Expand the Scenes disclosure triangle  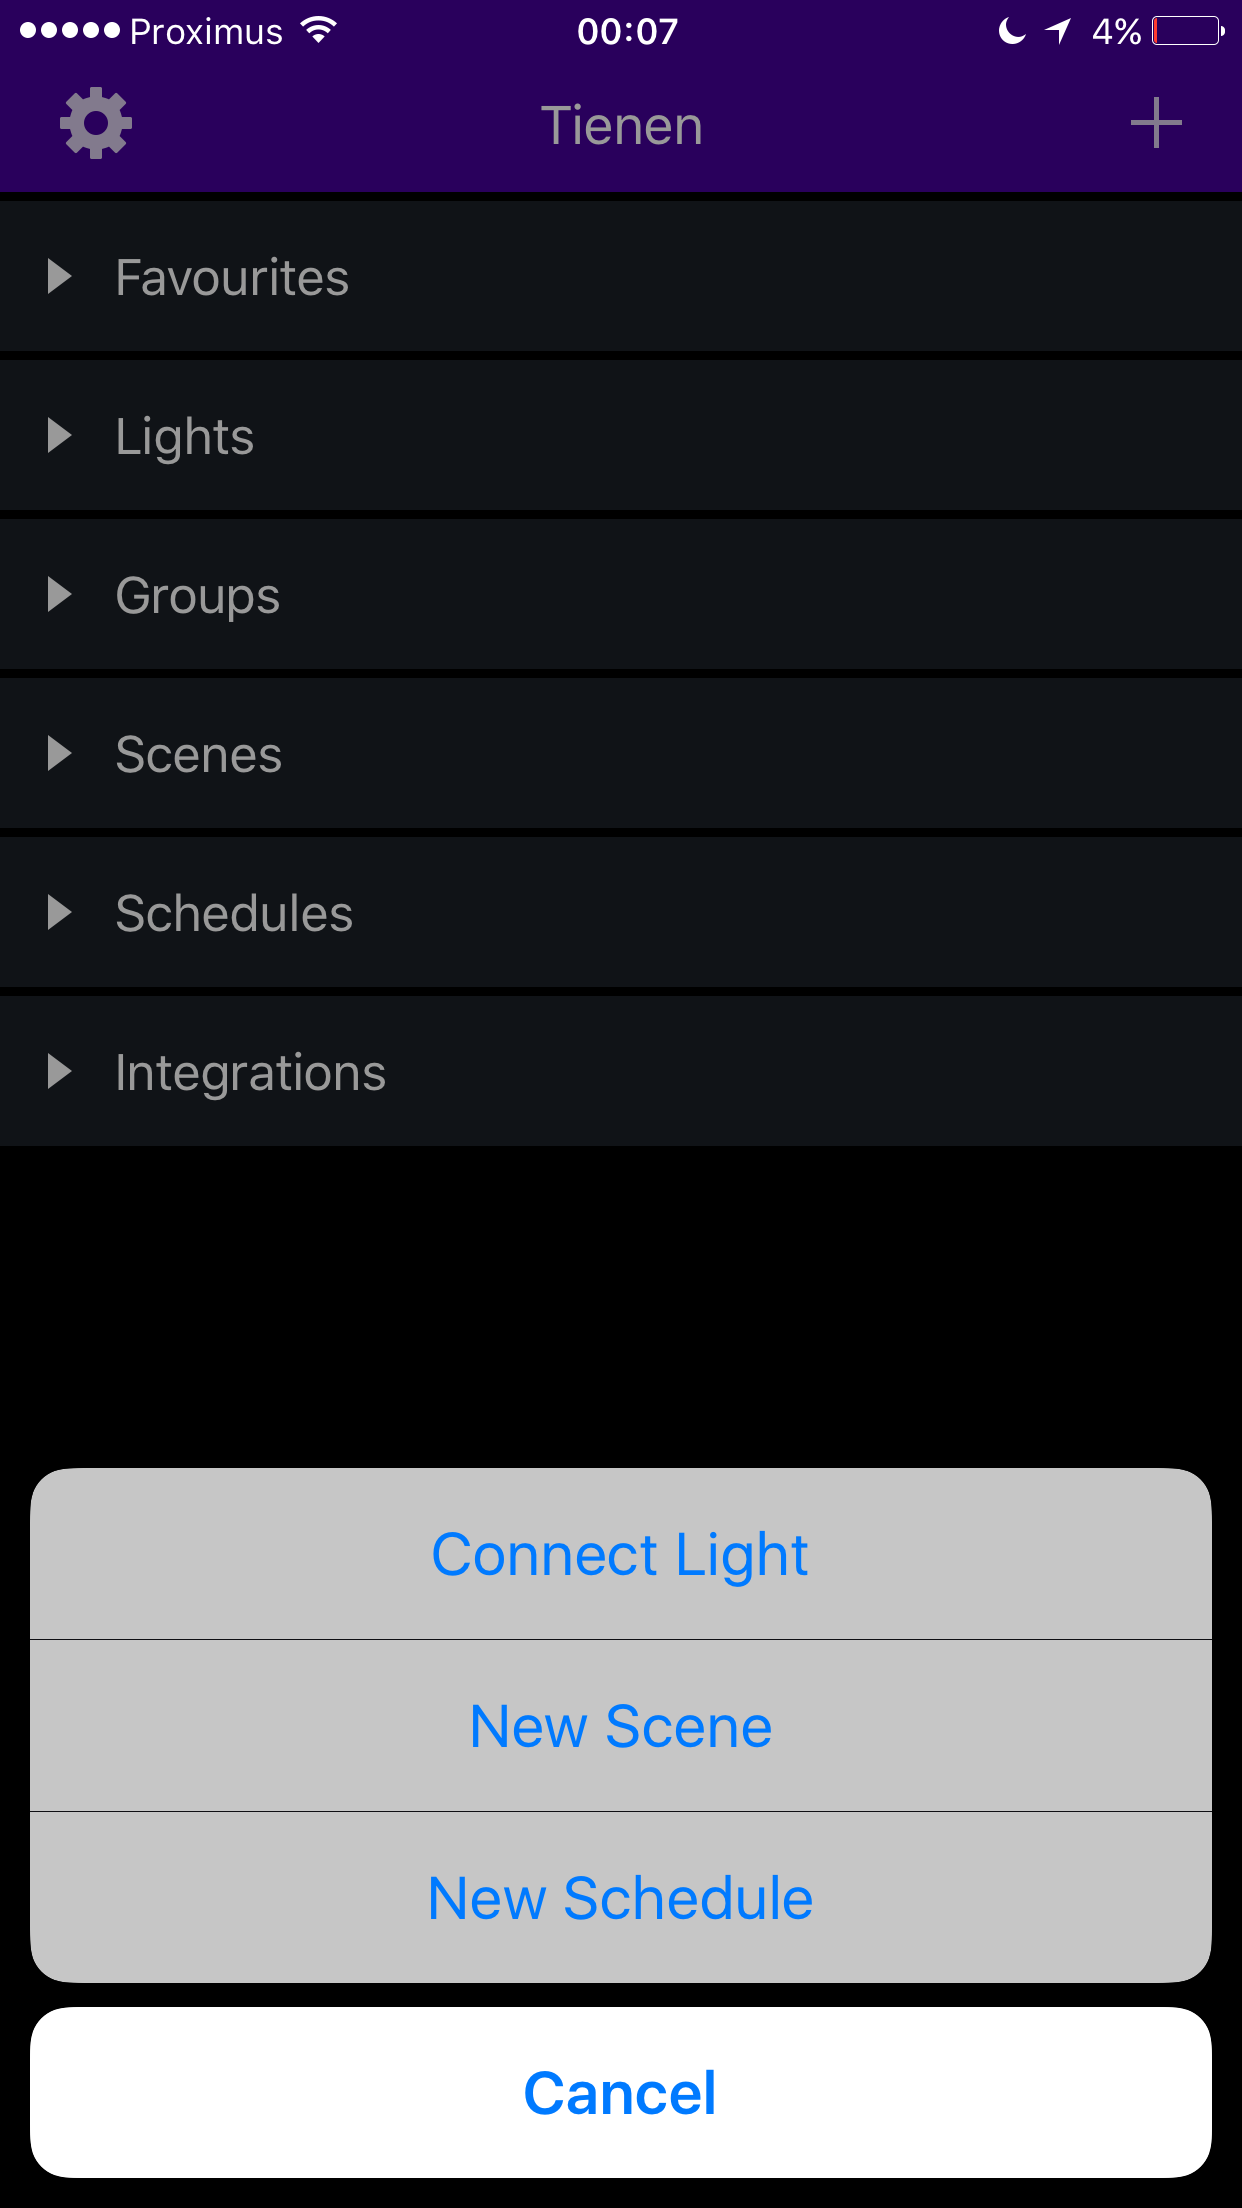[x=60, y=754]
